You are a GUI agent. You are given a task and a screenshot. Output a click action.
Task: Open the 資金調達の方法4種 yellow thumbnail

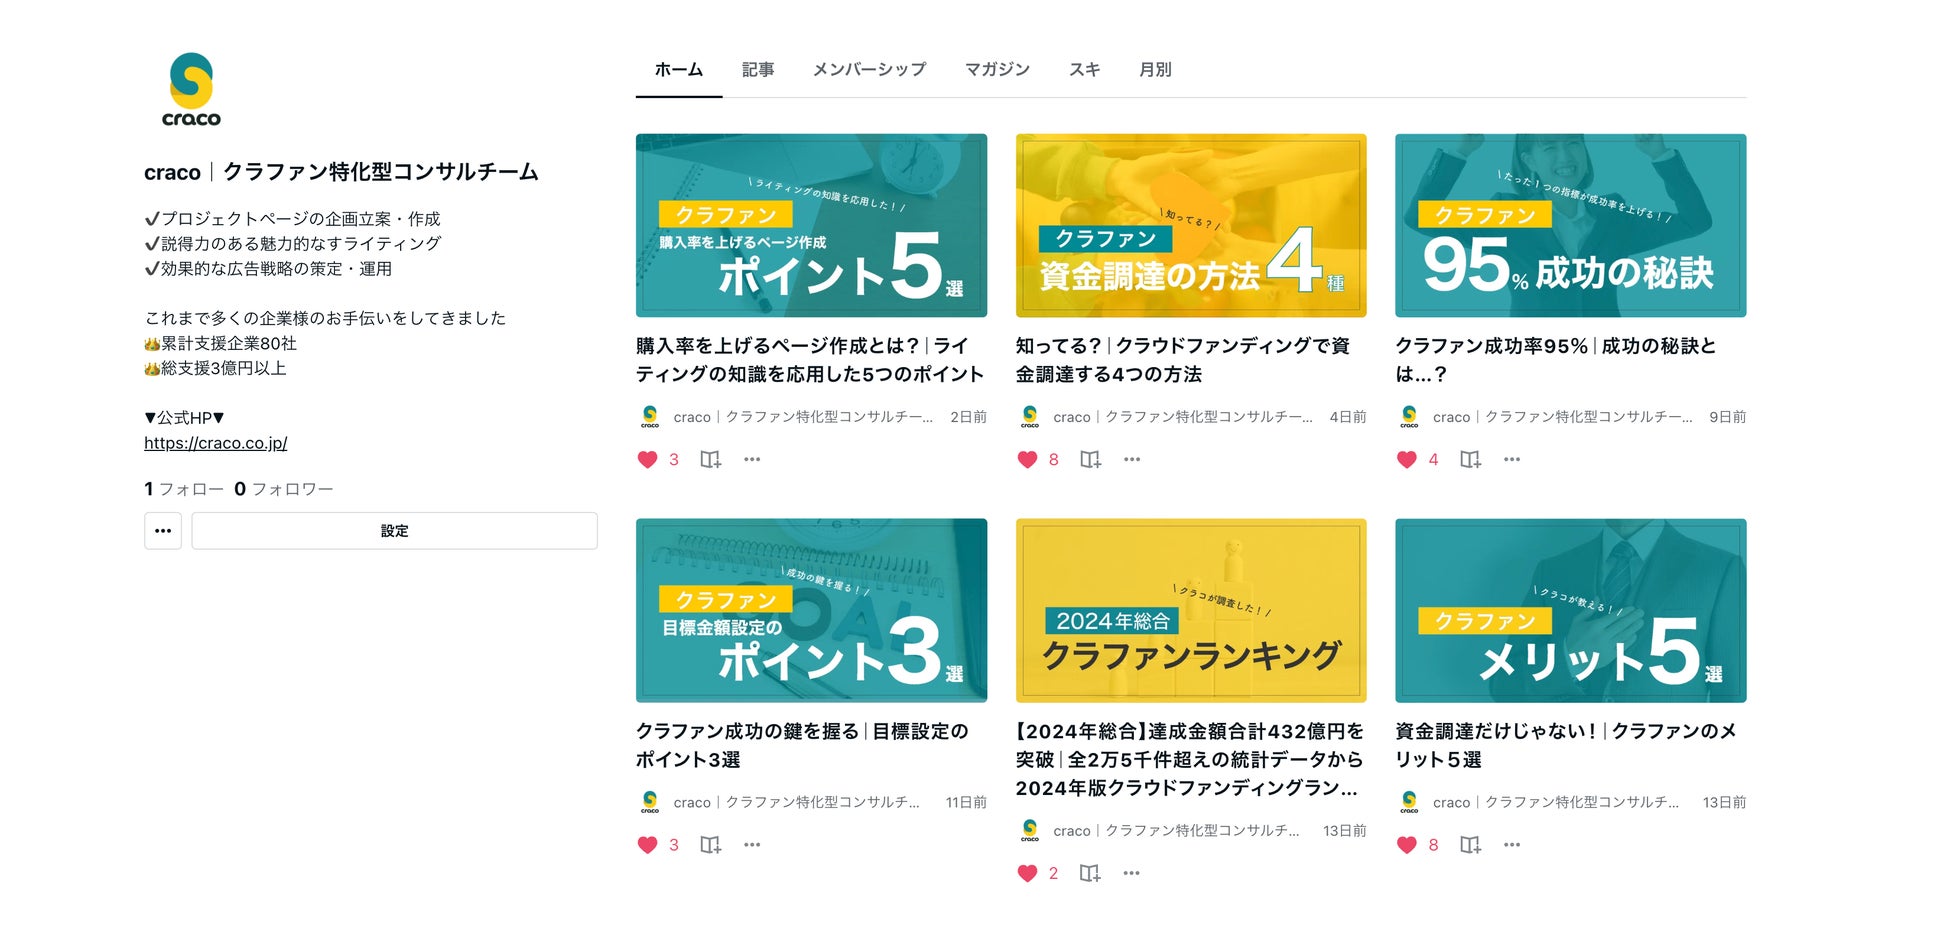click(1191, 226)
